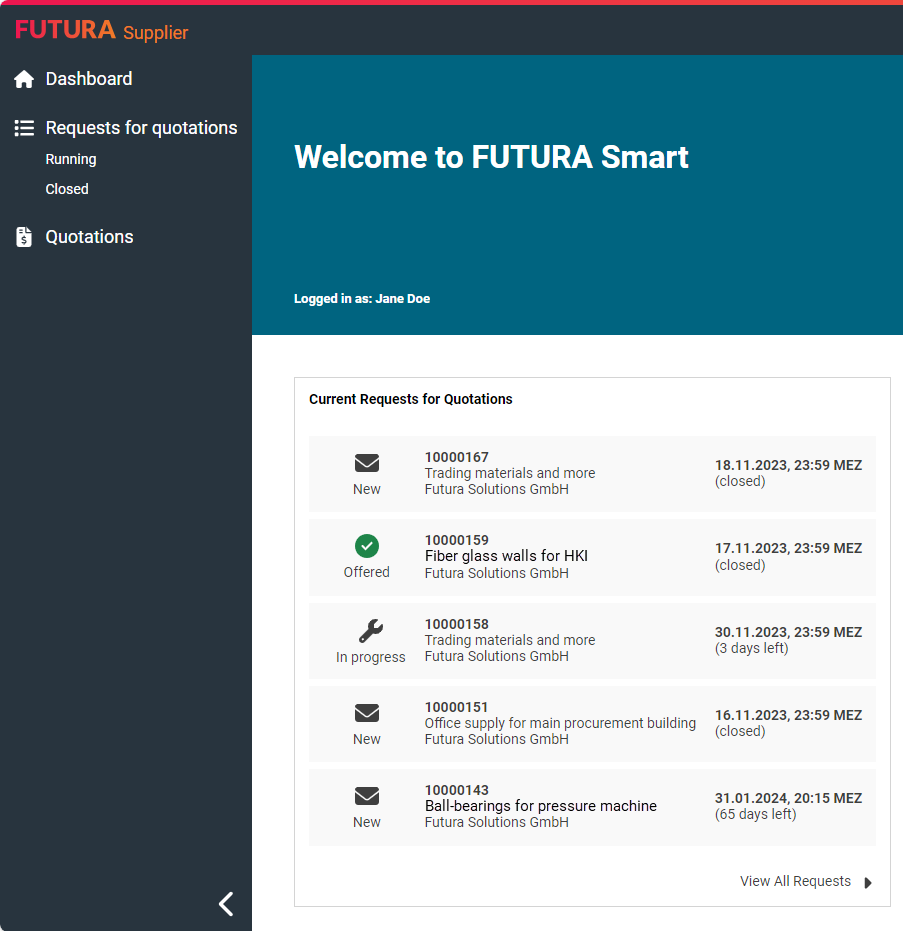Open Requests for quotations menu
The height and width of the screenshot is (931, 903).
click(x=141, y=128)
